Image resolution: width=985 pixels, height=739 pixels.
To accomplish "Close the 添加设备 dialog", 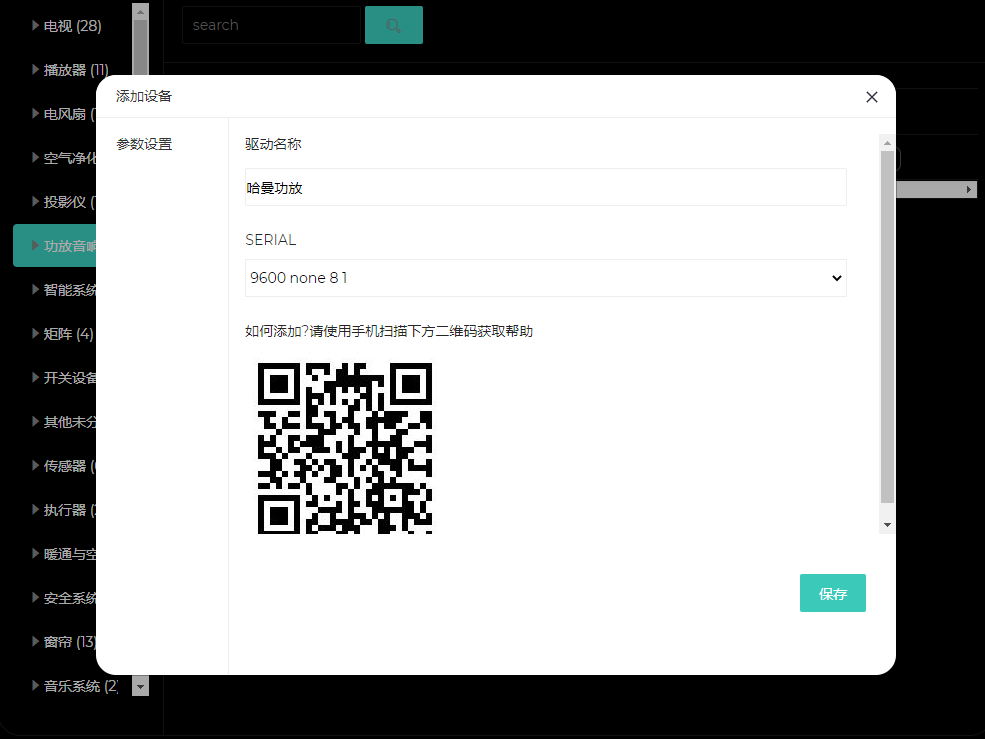I will coord(871,97).
